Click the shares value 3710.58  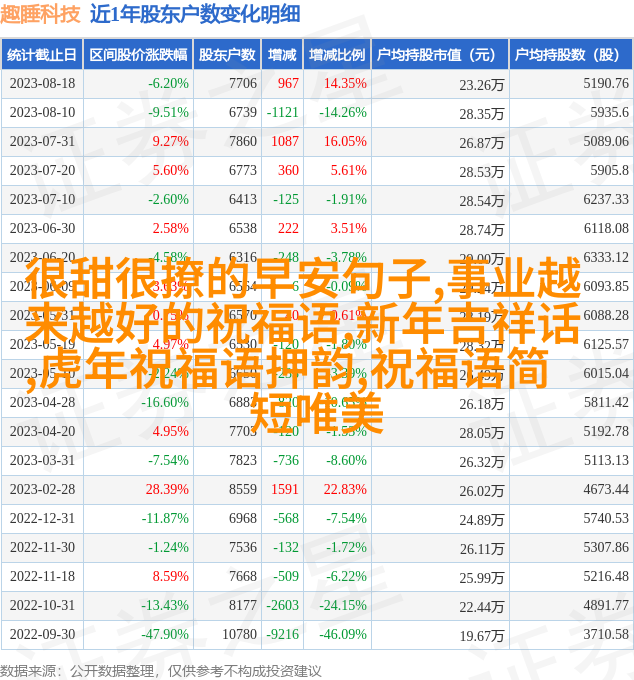(x=606, y=634)
